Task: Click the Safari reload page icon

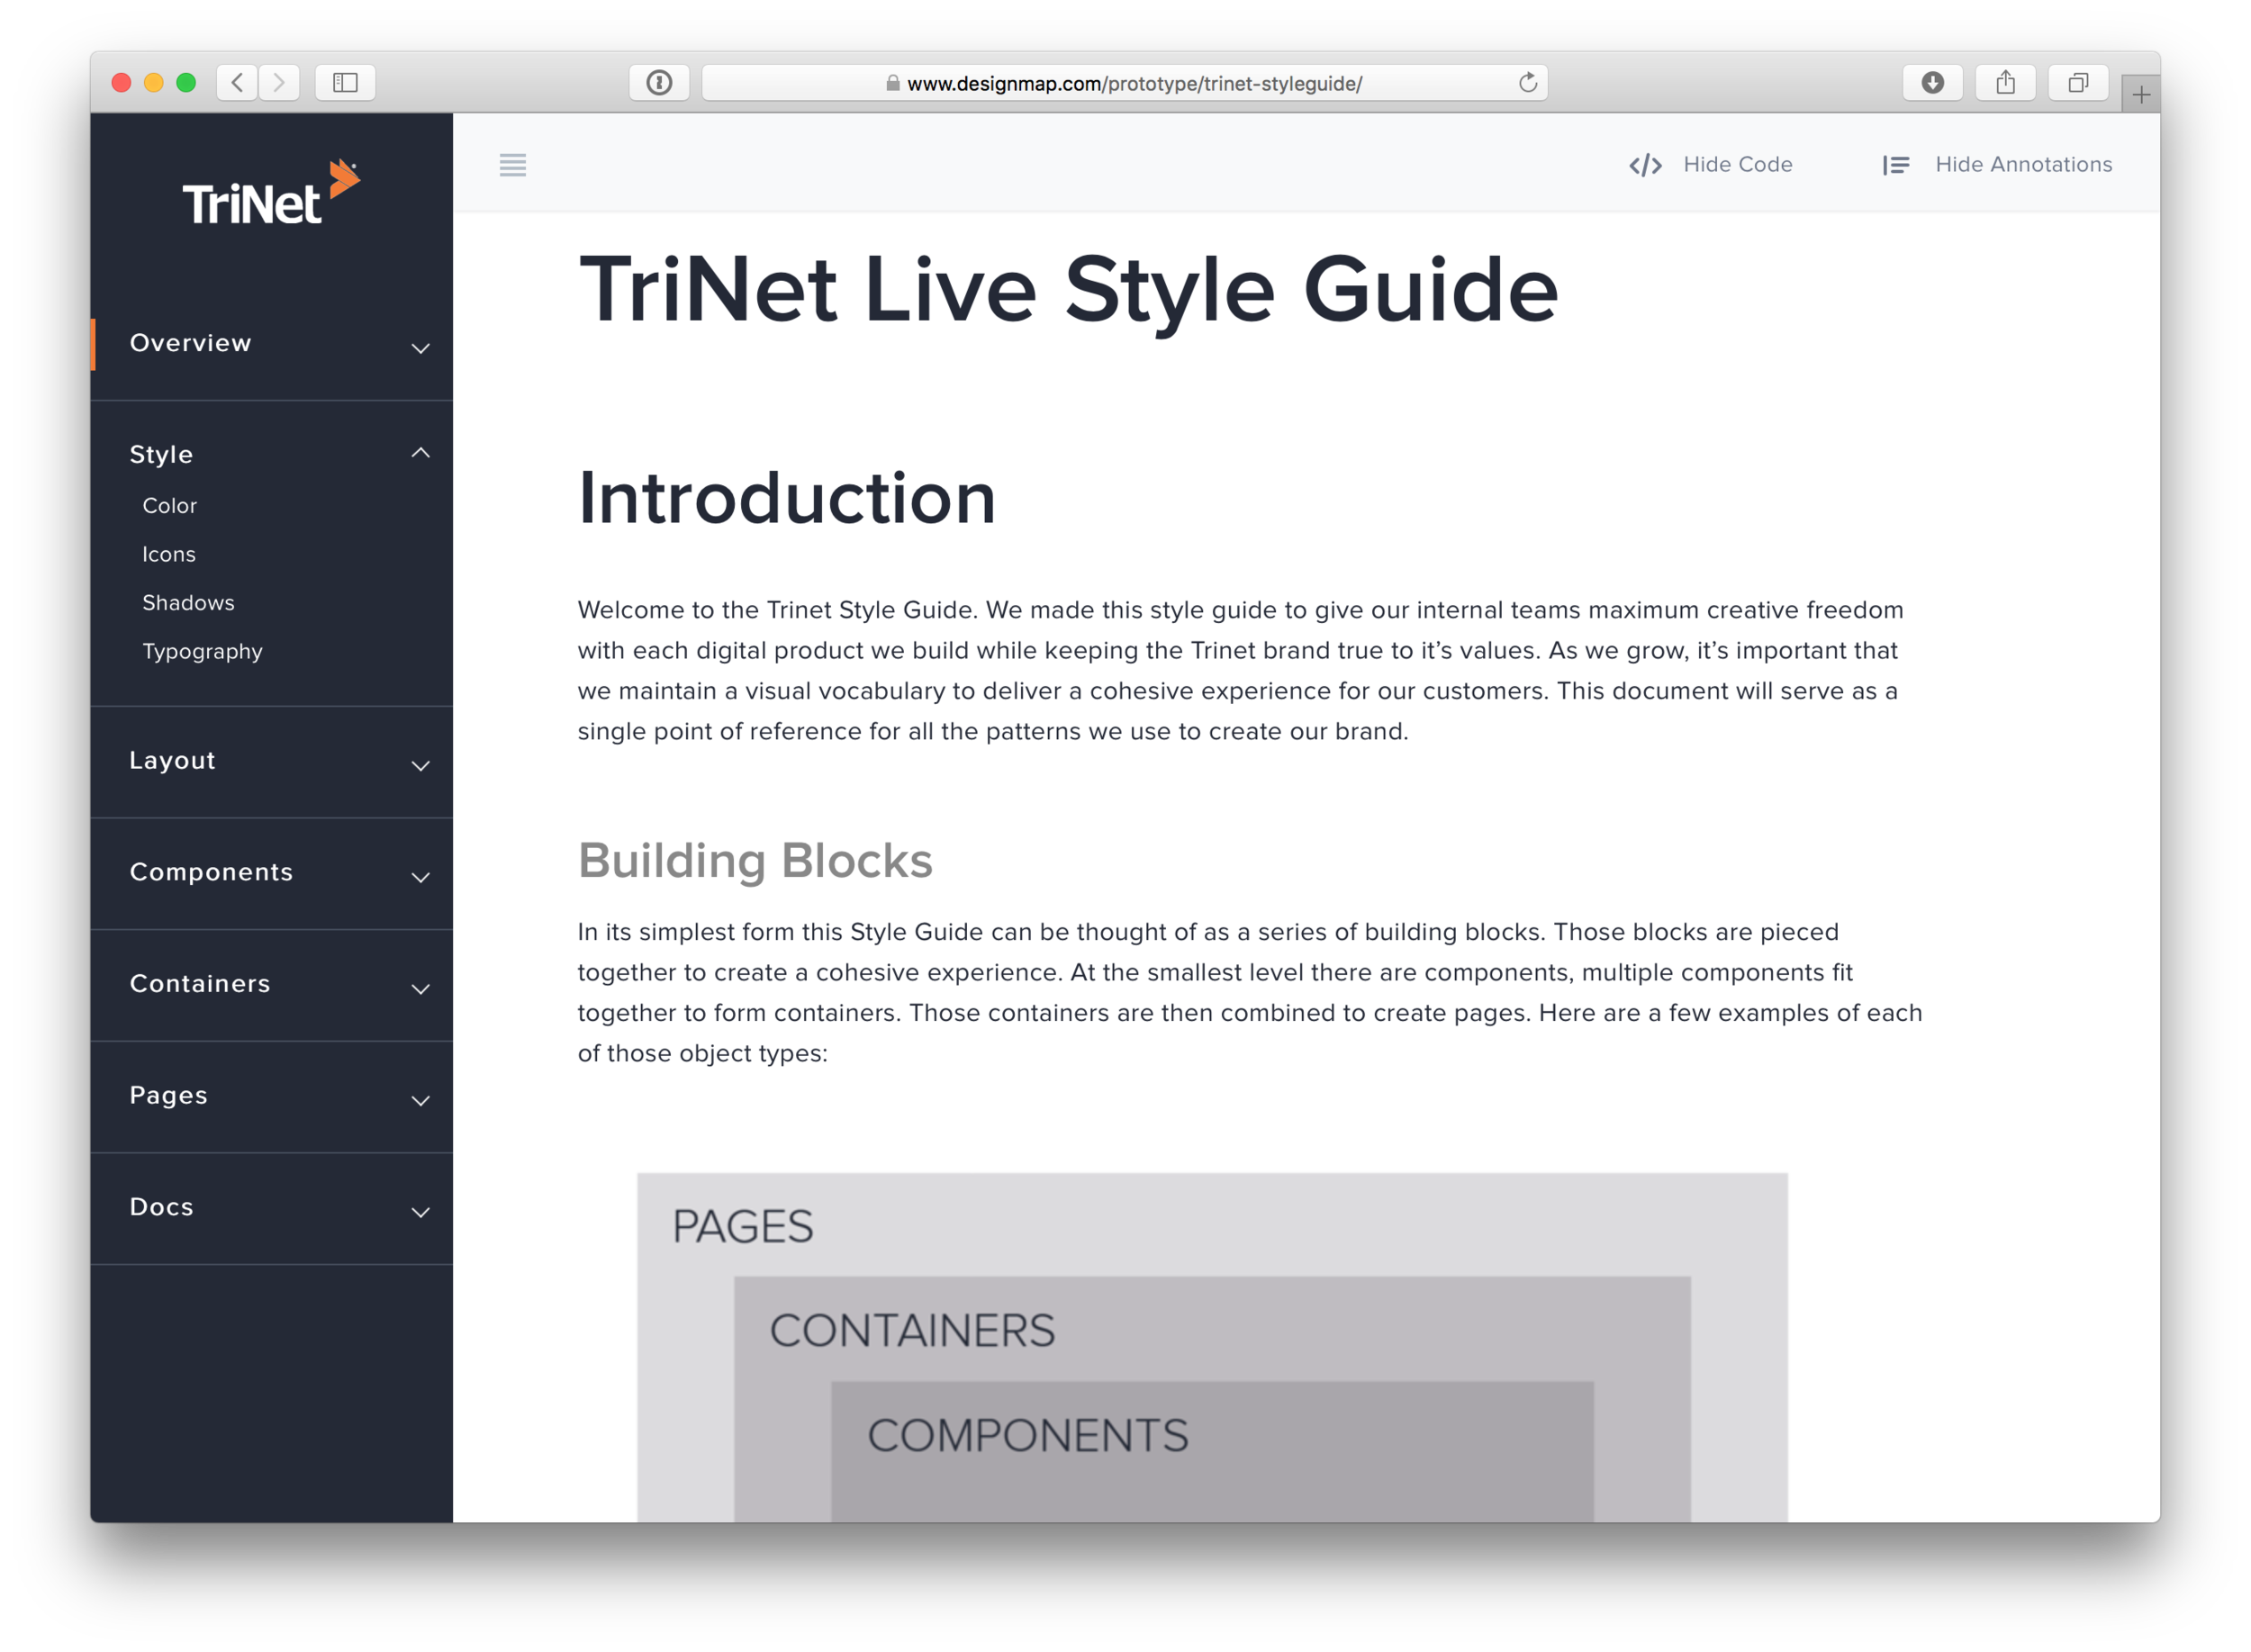Action: (1527, 83)
